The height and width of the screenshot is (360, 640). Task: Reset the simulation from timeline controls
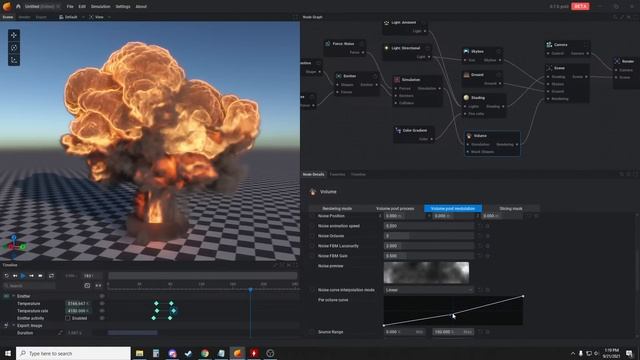(7, 276)
